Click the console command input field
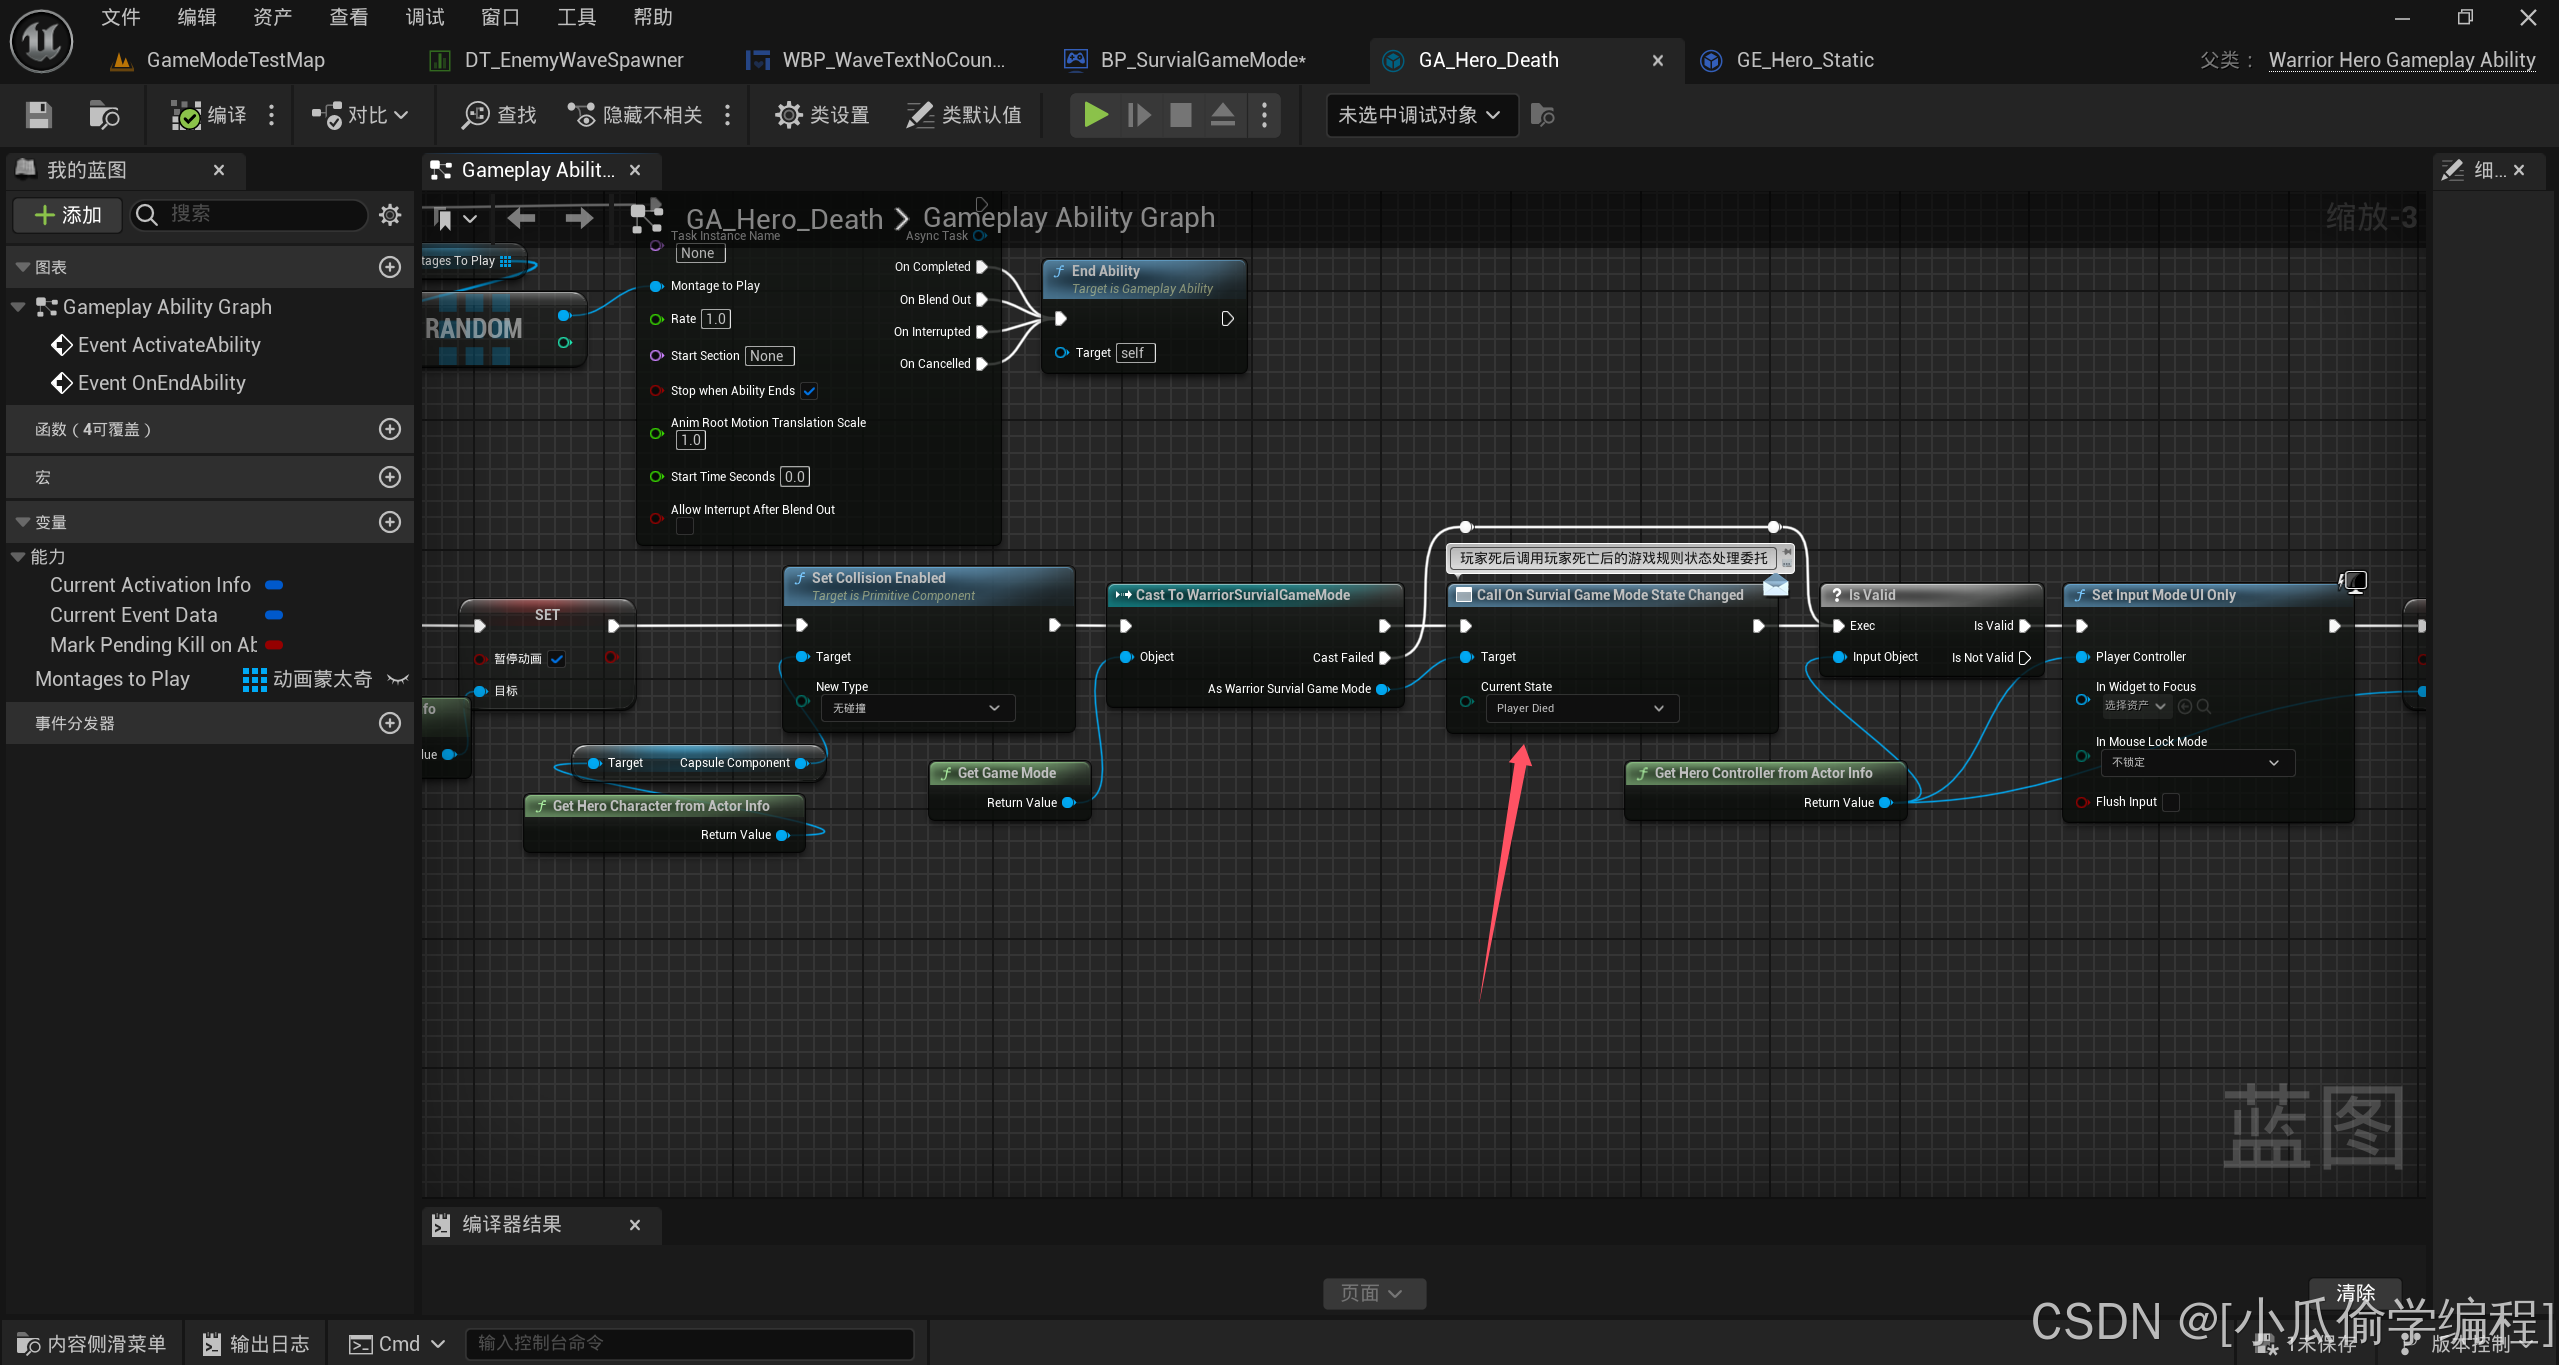The width and height of the screenshot is (2559, 1365). (690, 1343)
